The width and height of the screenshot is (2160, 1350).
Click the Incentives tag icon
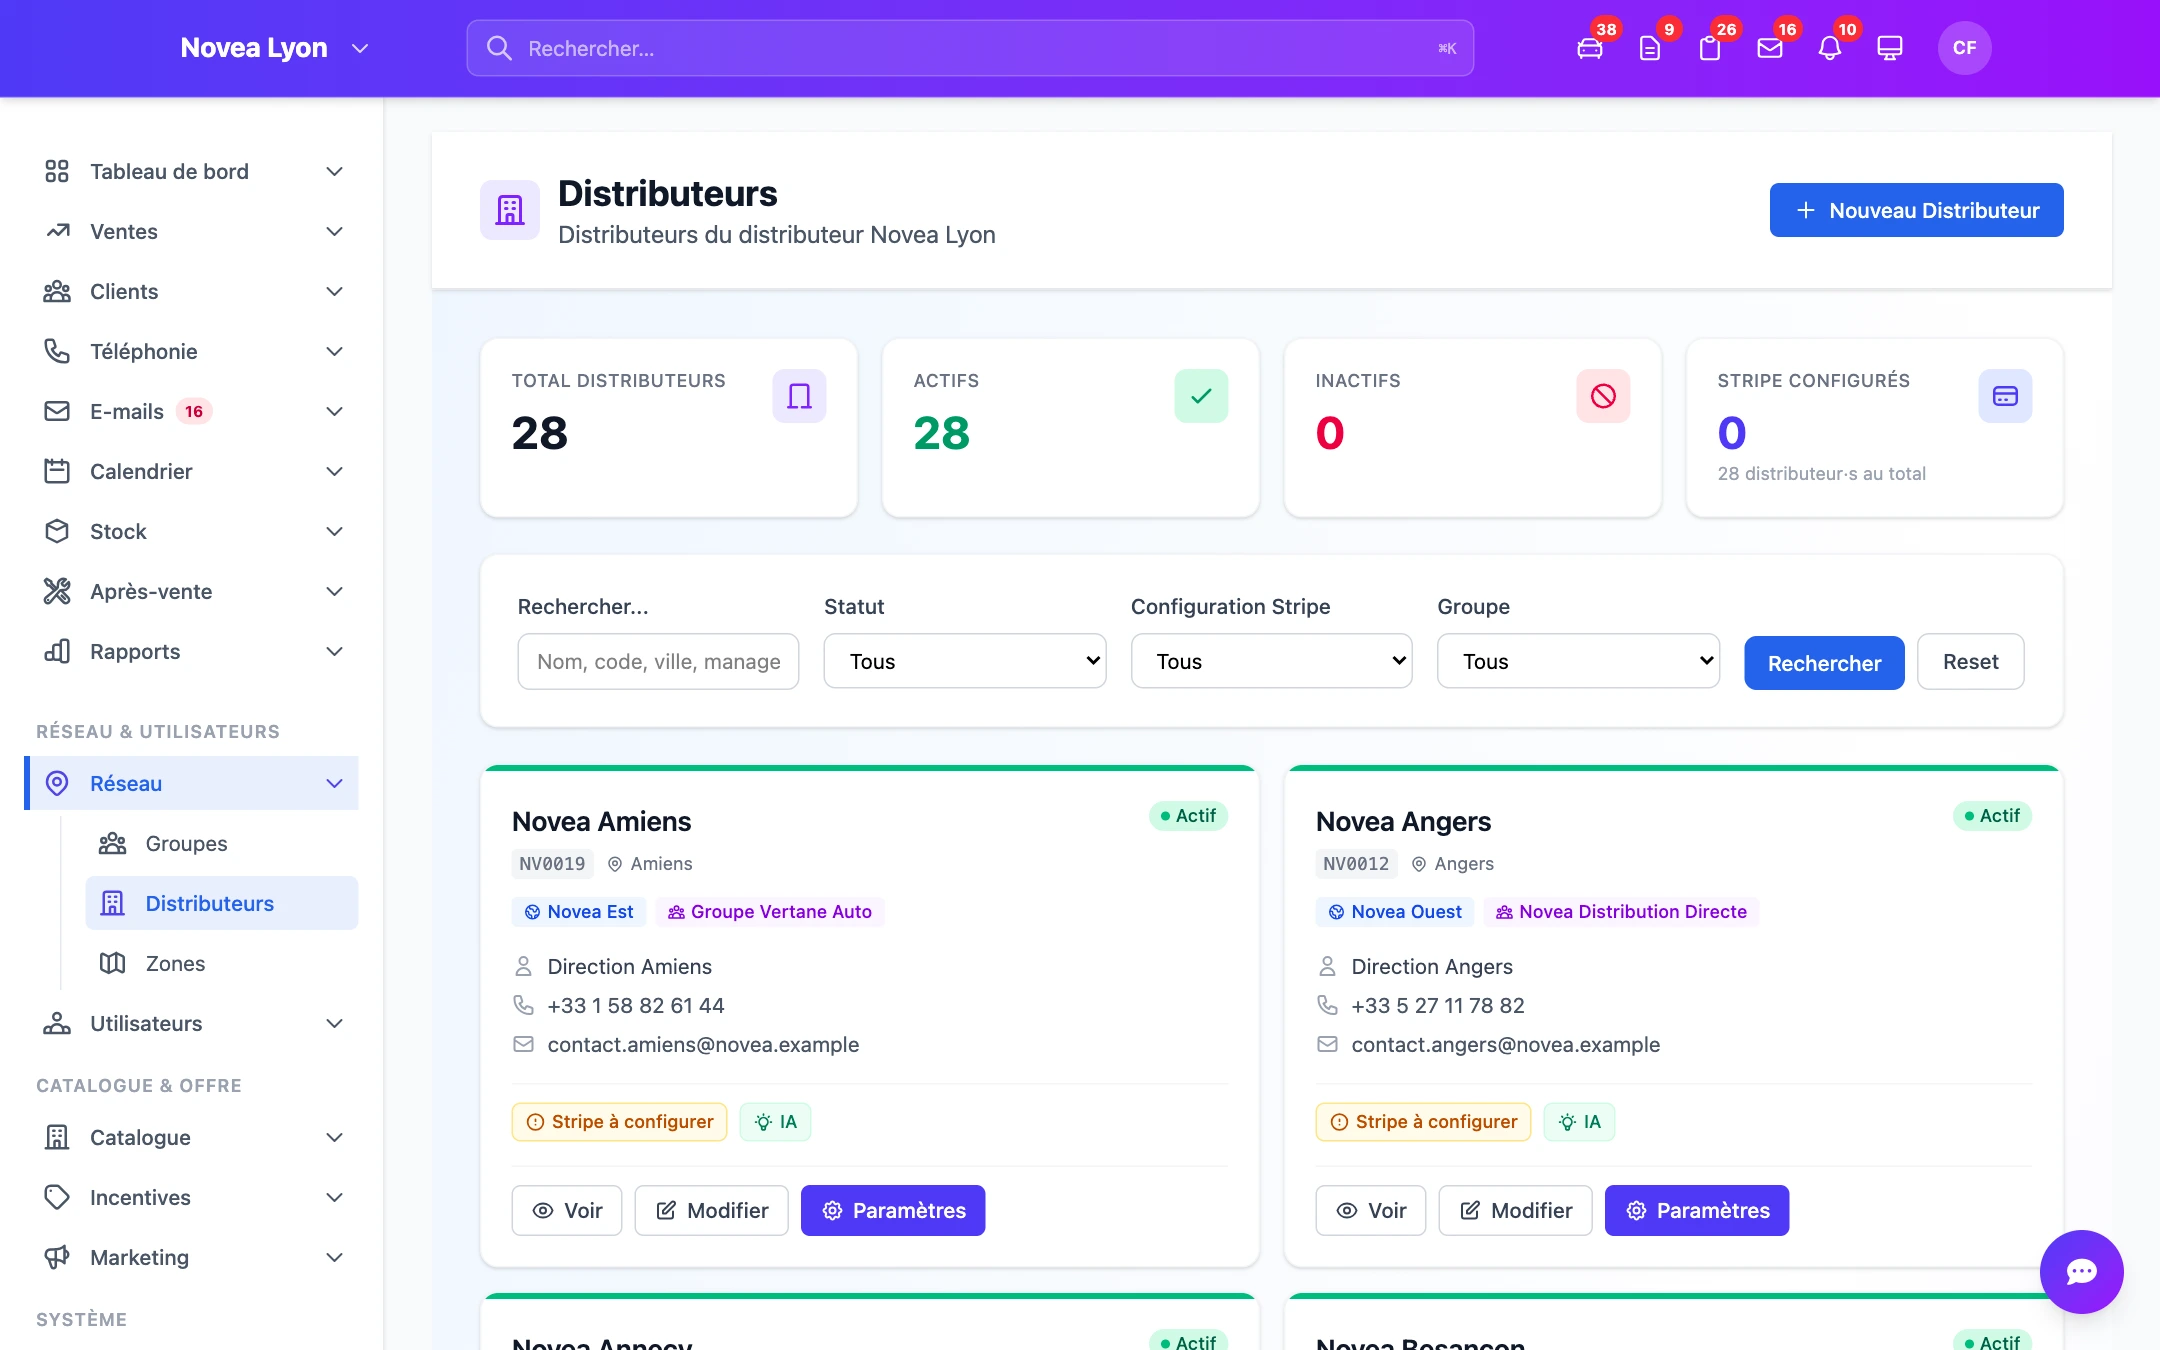(57, 1197)
